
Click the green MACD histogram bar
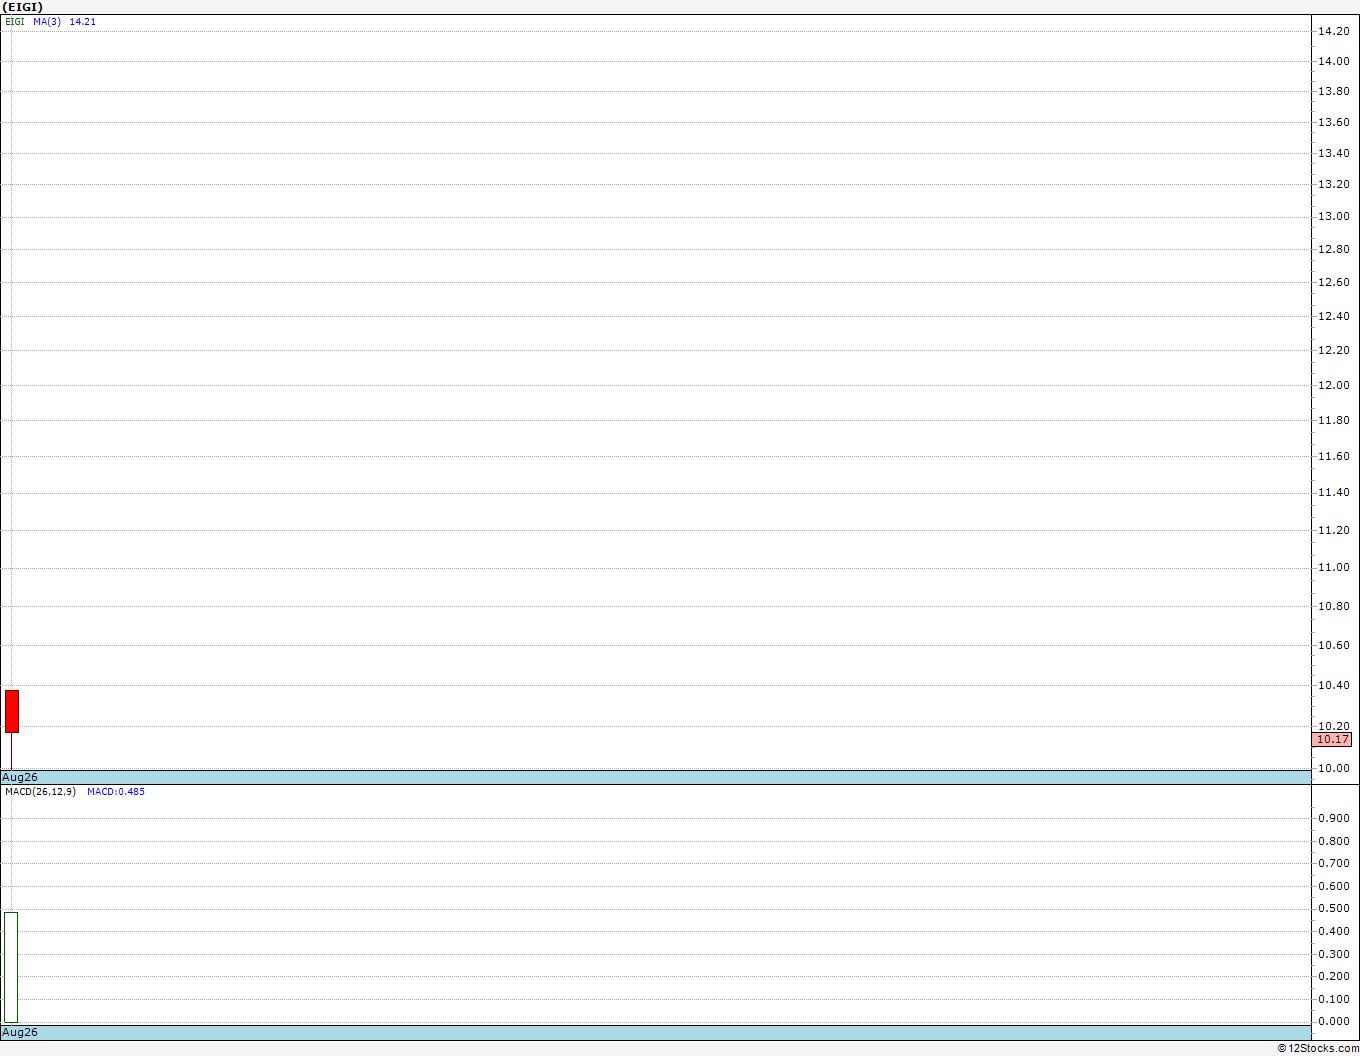[11, 967]
